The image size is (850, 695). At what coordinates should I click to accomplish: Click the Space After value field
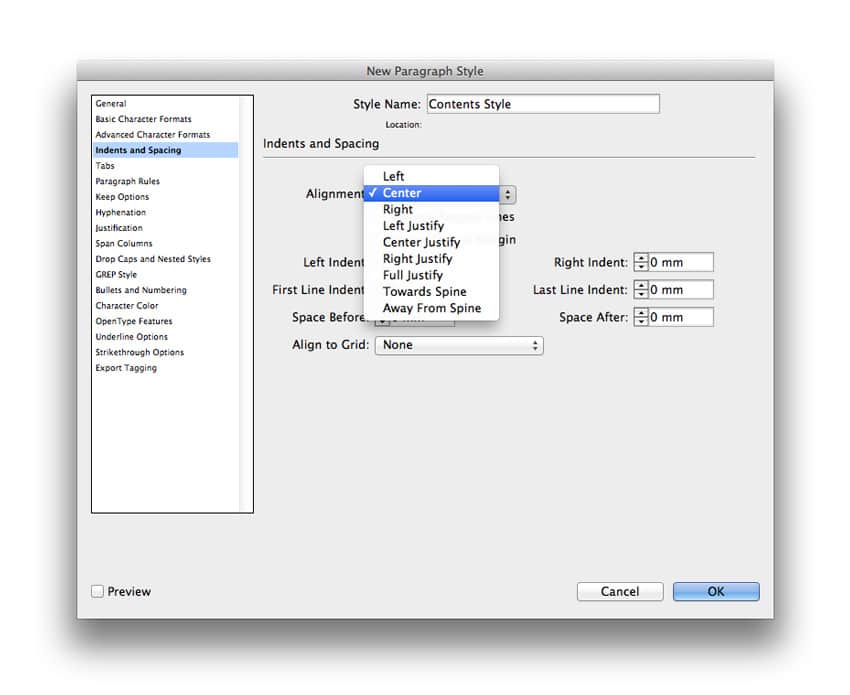pyautogui.click(x=681, y=318)
